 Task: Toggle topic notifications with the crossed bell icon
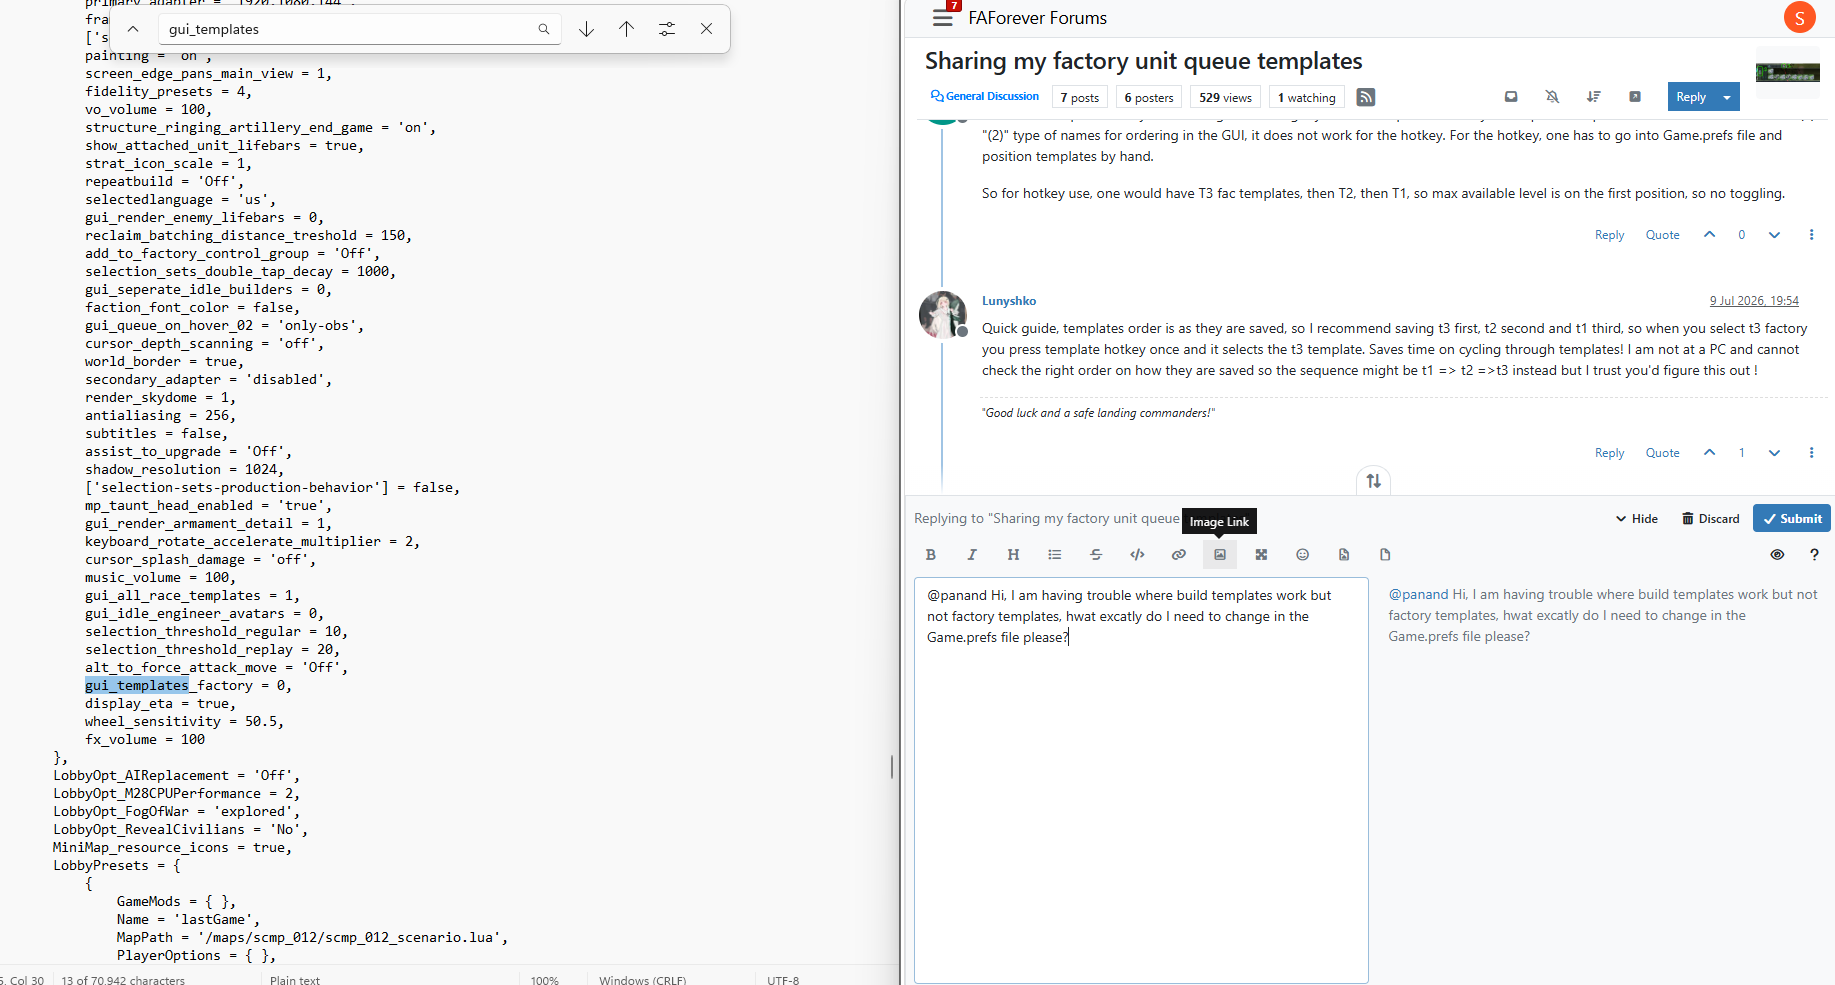[1552, 97]
